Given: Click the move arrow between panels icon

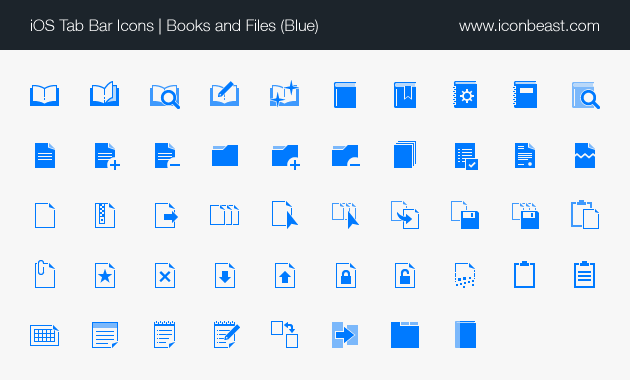Looking at the screenshot, I should point(345,335).
